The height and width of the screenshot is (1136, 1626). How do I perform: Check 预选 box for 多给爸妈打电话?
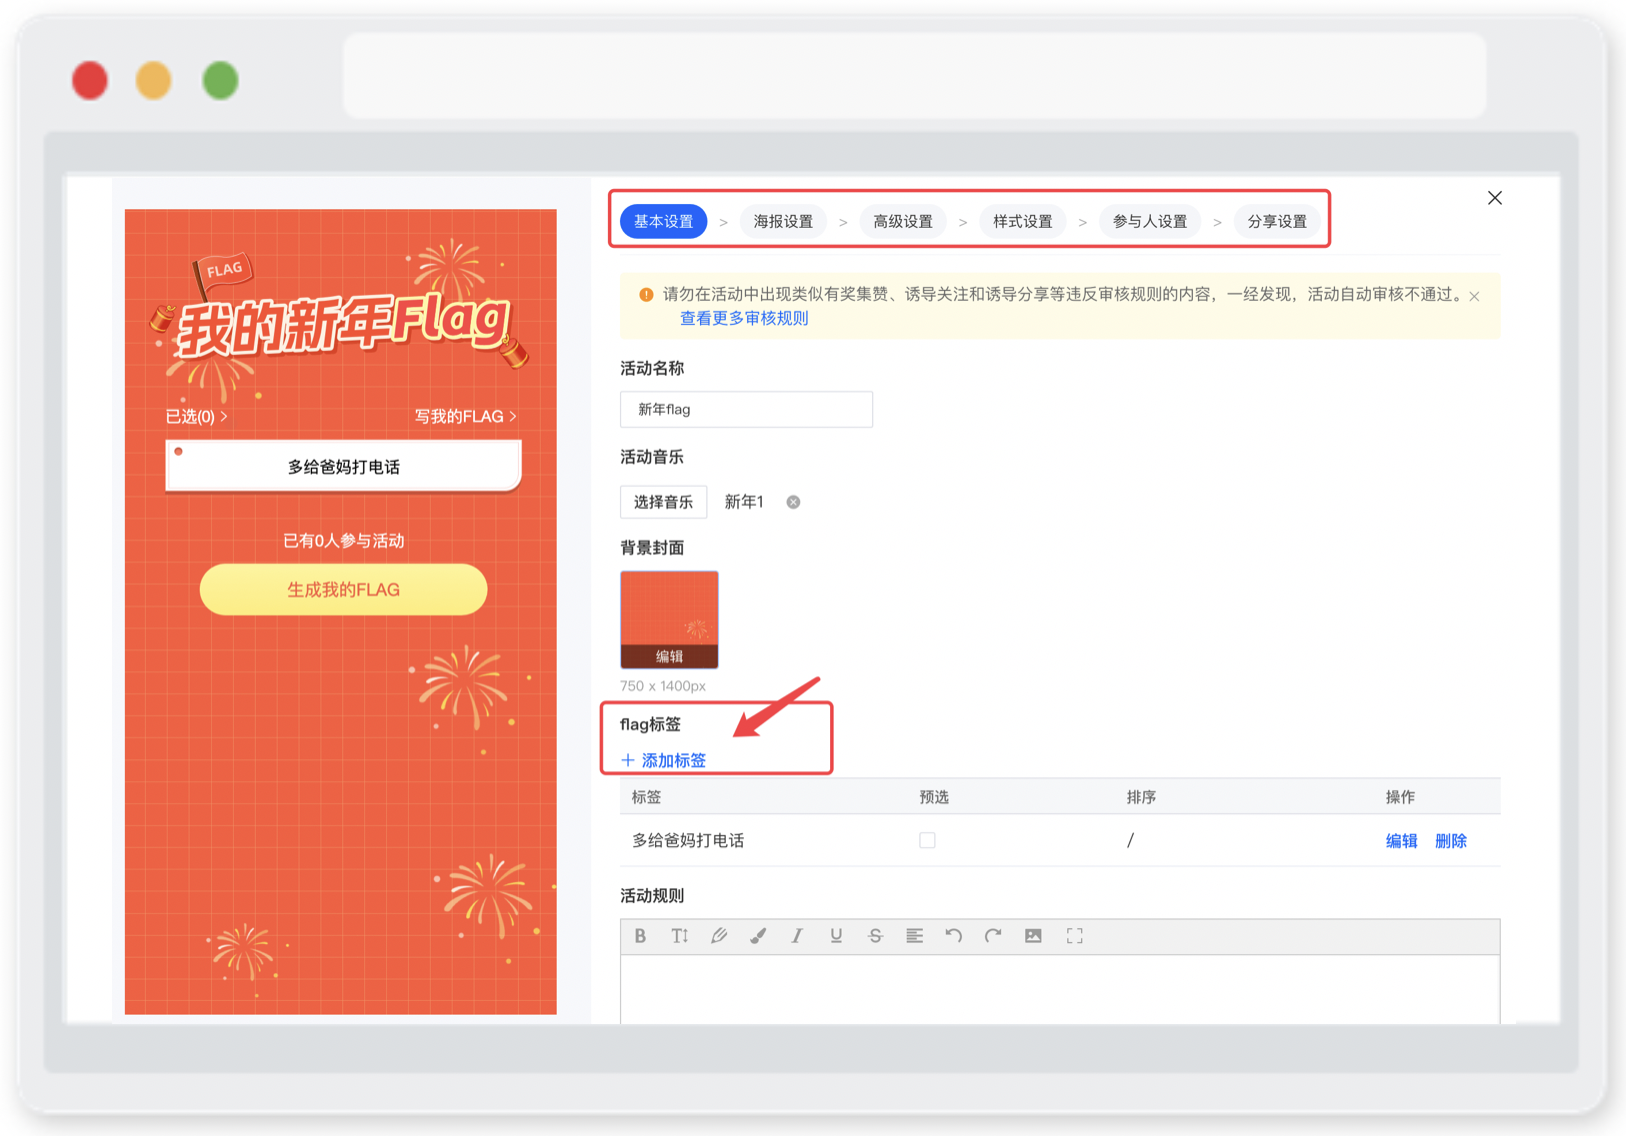point(927,840)
